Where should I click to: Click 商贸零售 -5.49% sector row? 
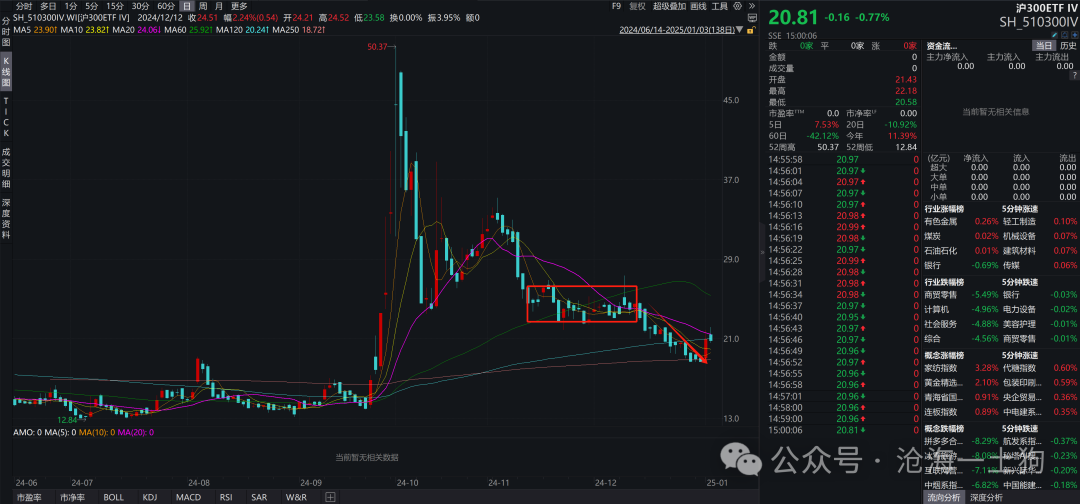(961, 295)
